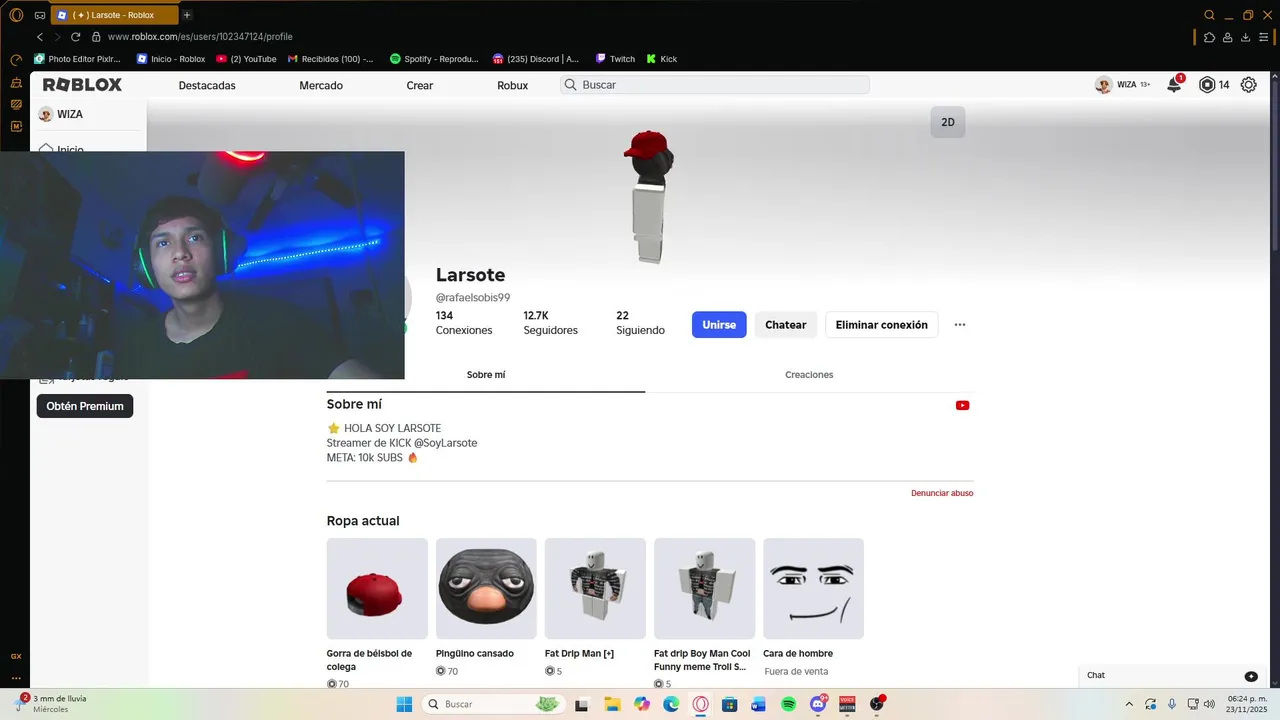Open the Recibidos Gmail bookmark
This screenshot has width=1280, height=720.
[331, 59]
